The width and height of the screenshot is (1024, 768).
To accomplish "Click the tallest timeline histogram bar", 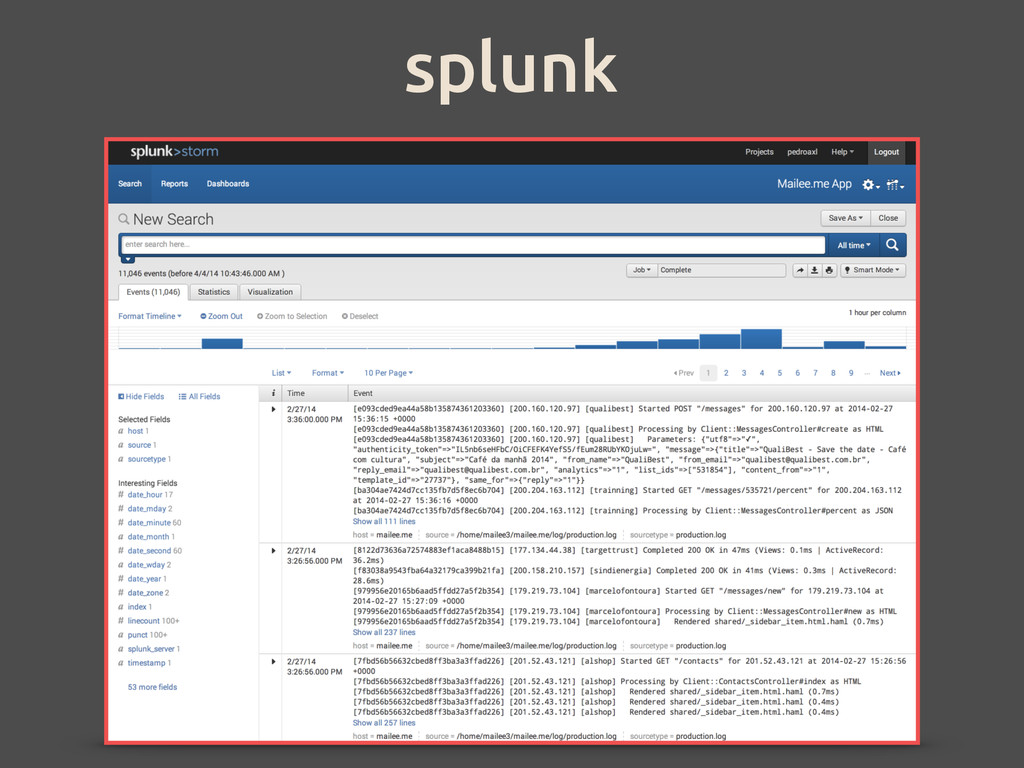I will (x=761, y=339).
